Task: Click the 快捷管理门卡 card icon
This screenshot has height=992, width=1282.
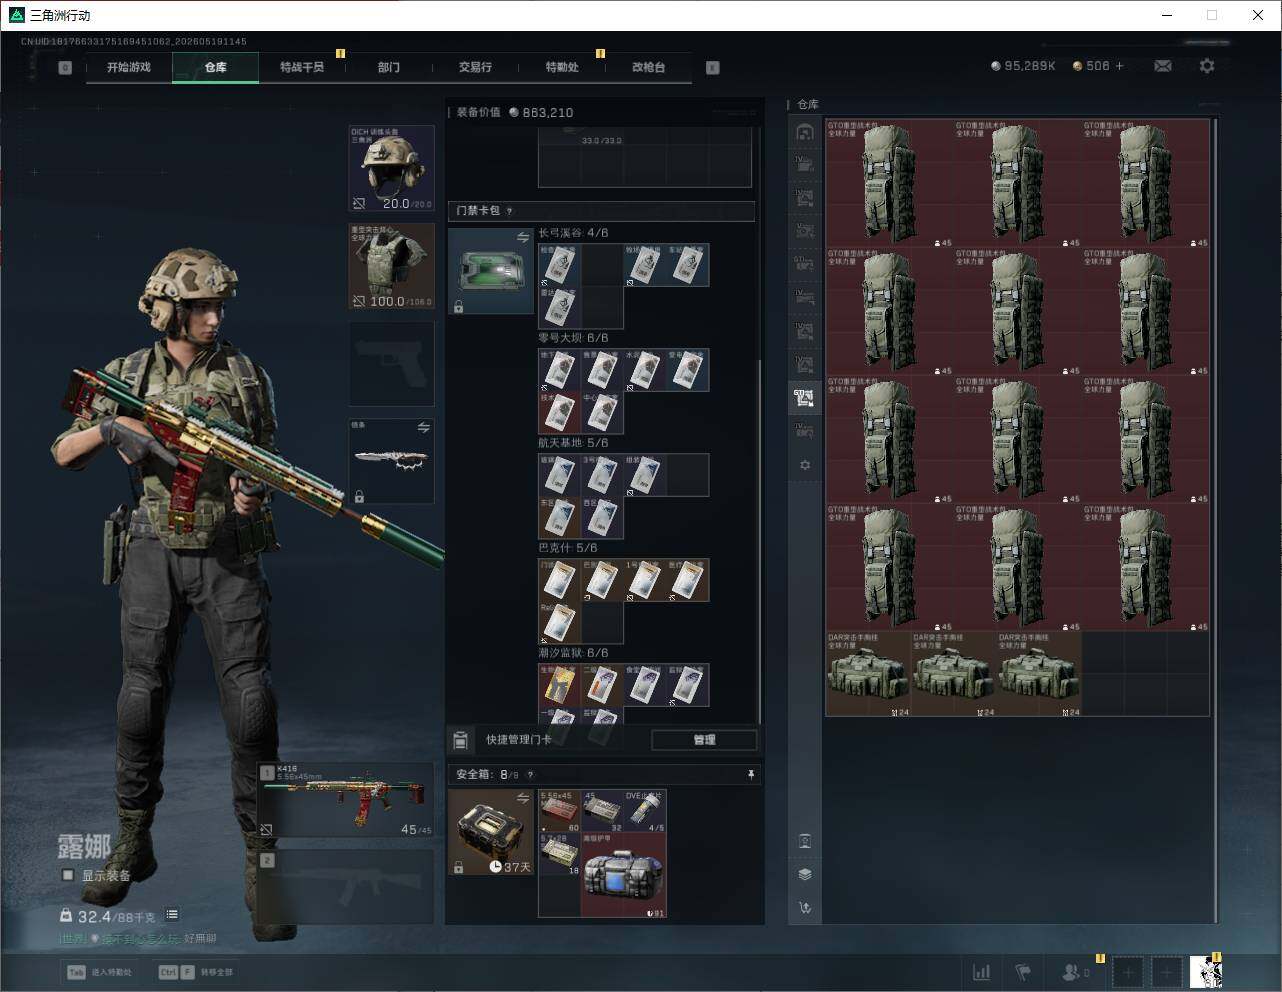Action: [x=460, y=740]
